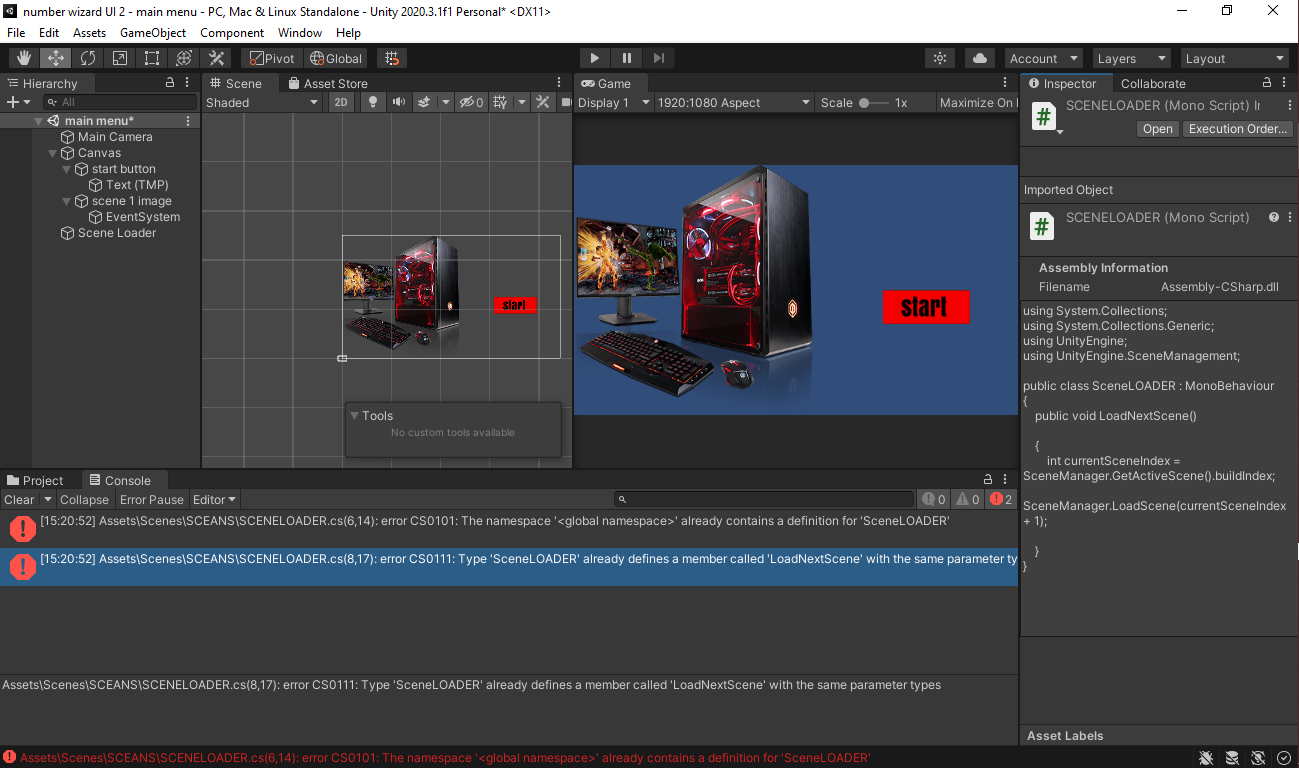
Task: Select the Rect Transform tool
Action: (x=151, y=57)
